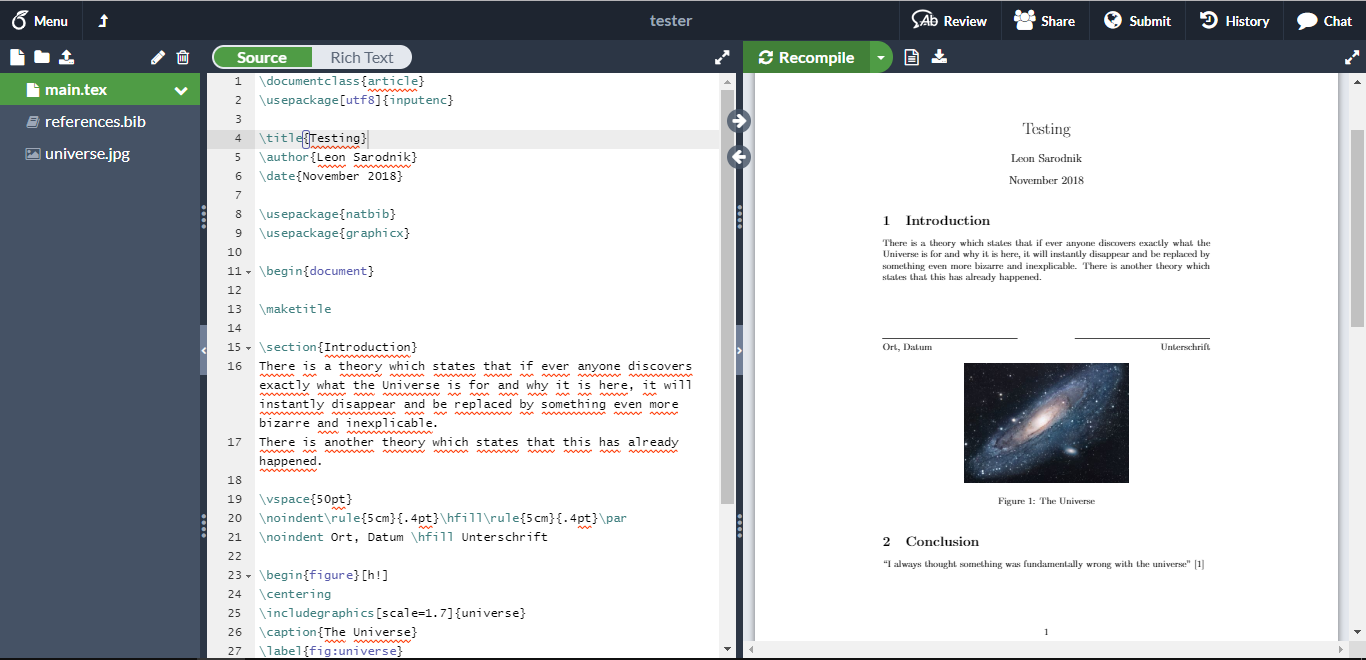Open the Menu in top bar
Image resolution: width=1366 pixels, height=660 pixels.
[40, 21]
